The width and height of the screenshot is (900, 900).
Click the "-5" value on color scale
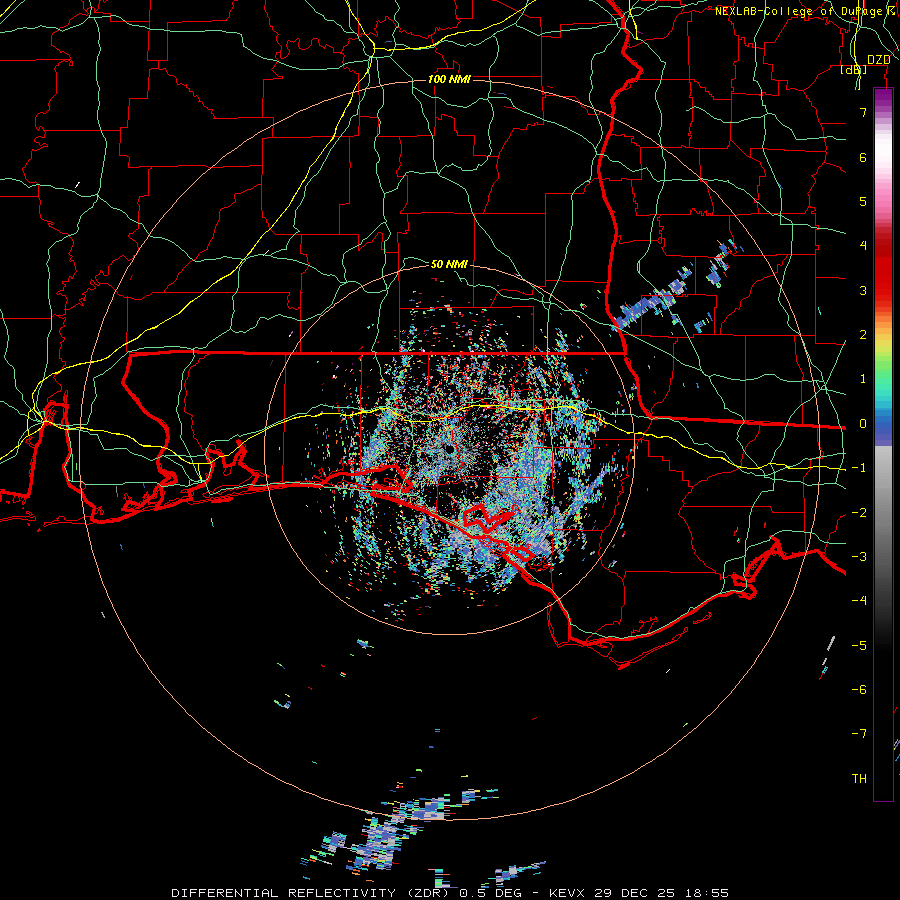[859, 646]
